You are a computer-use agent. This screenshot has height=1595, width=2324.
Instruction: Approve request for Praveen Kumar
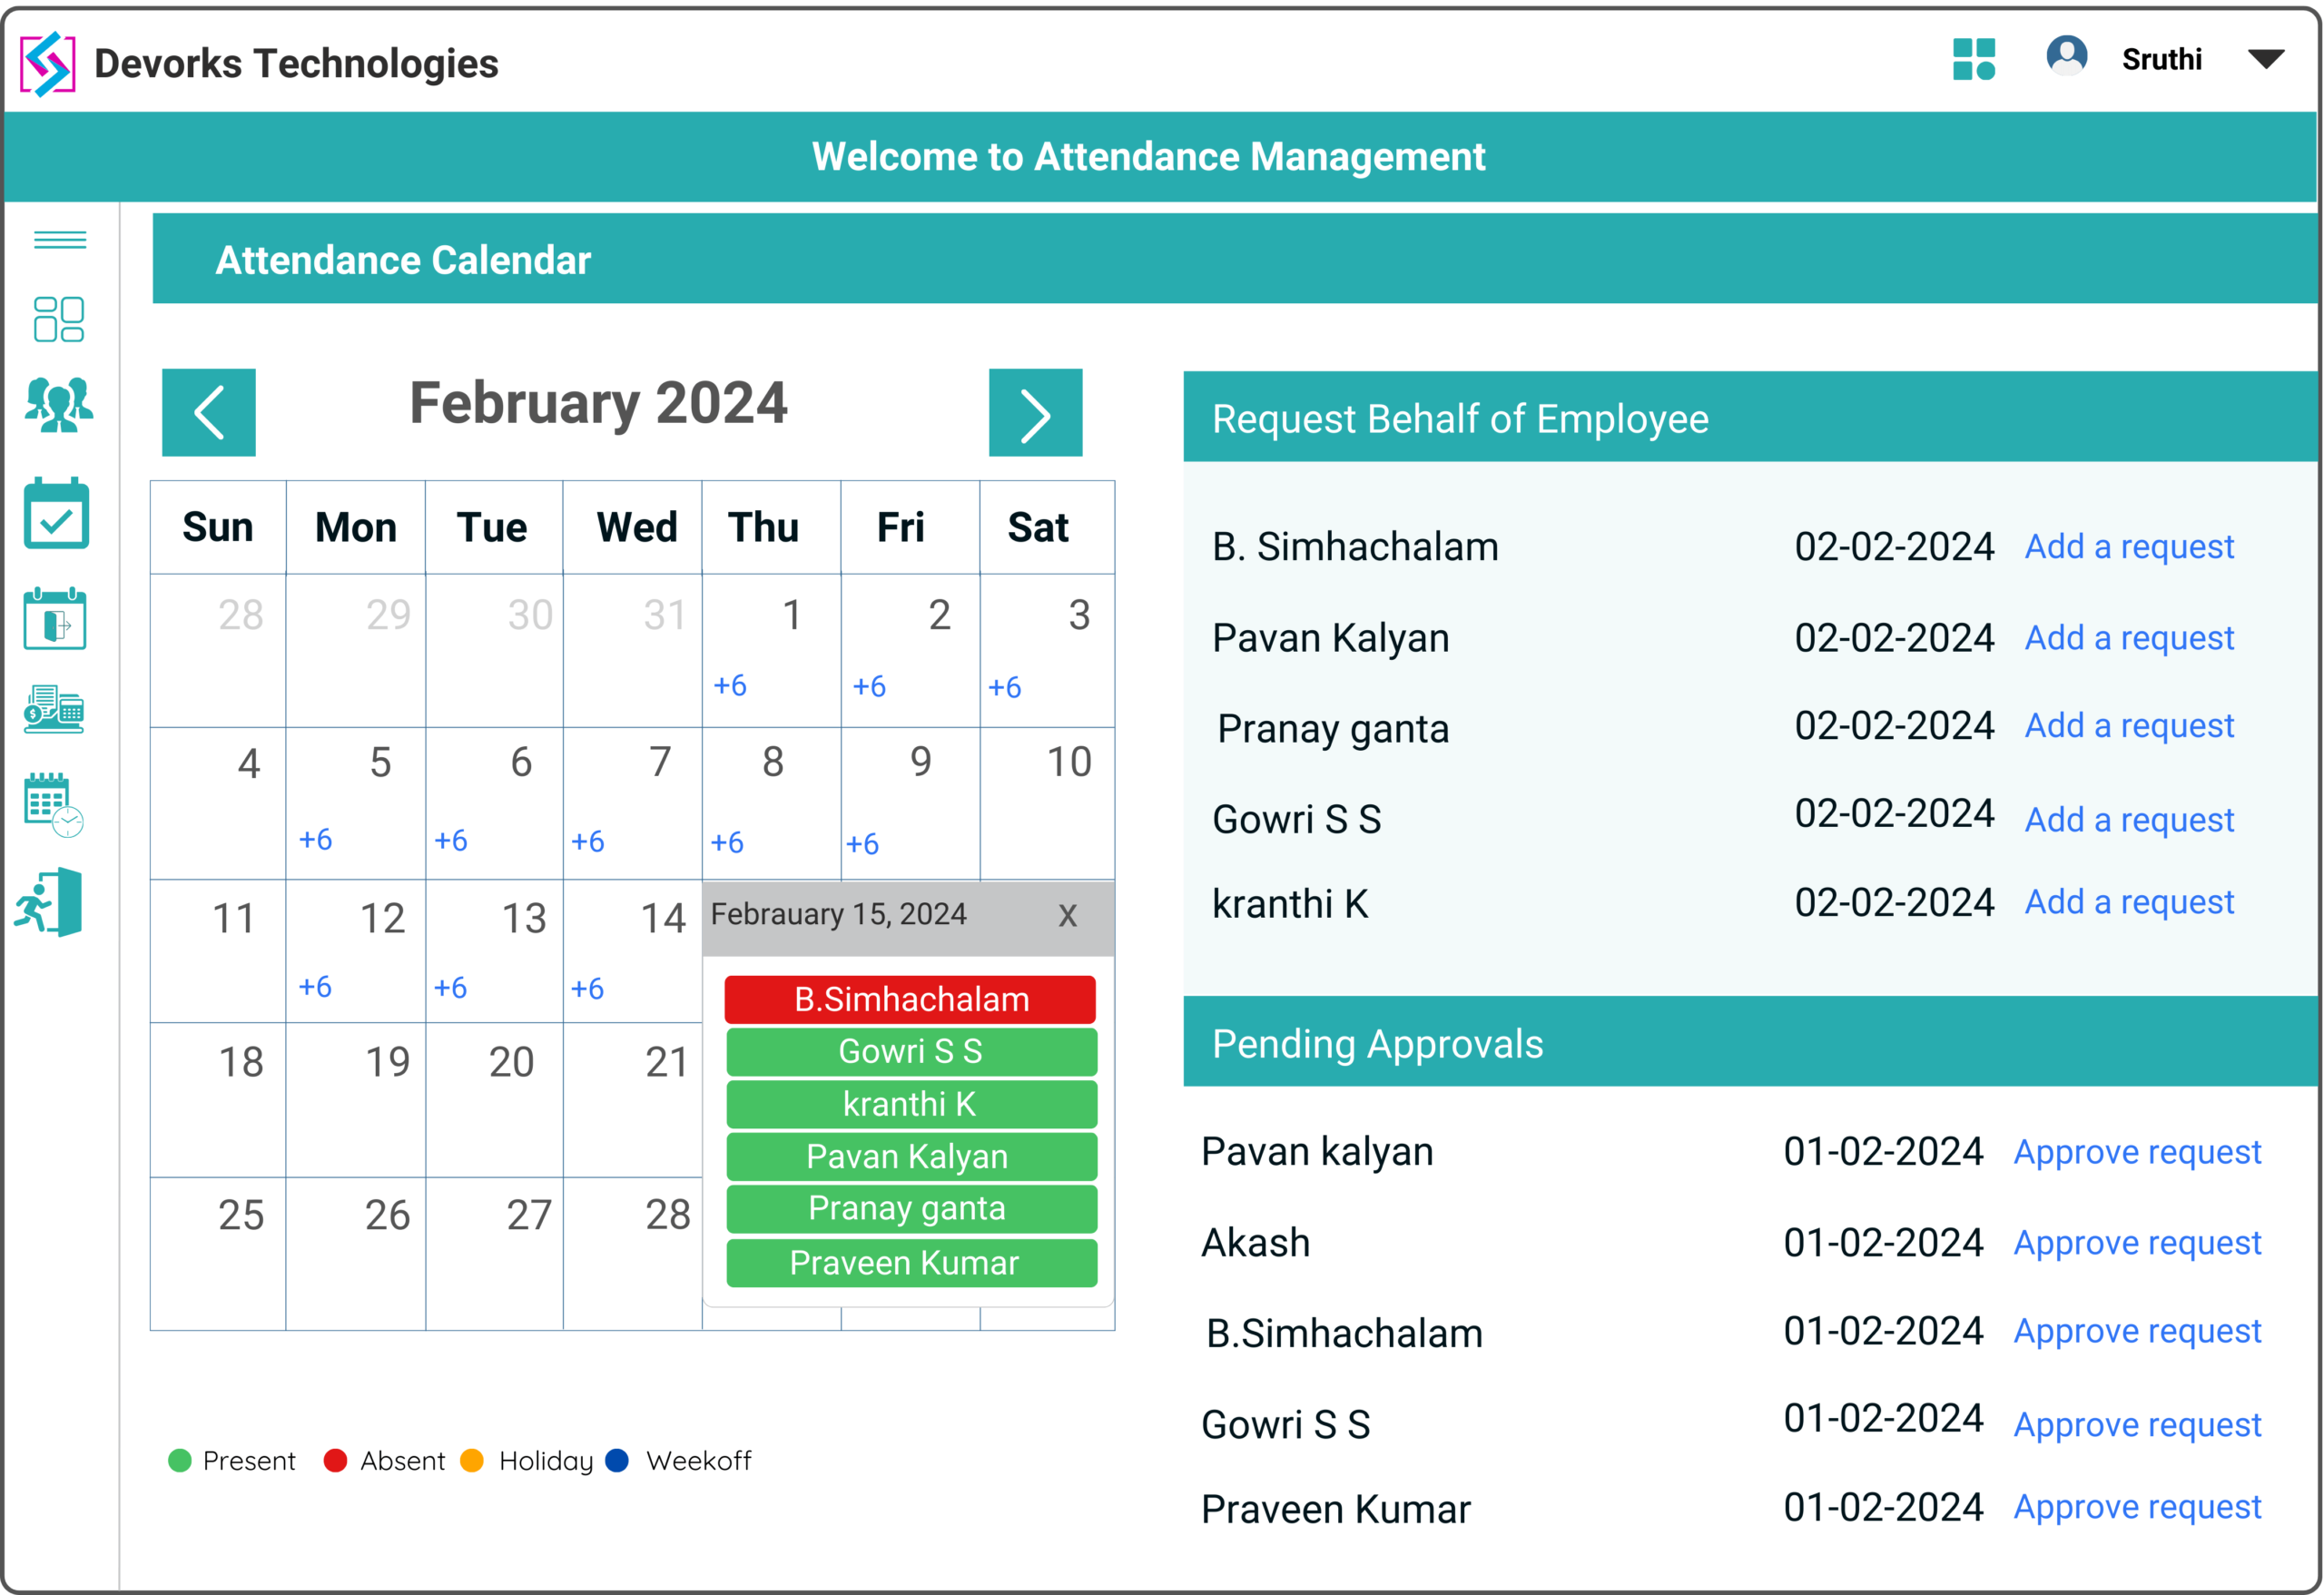point(2137,1506)
